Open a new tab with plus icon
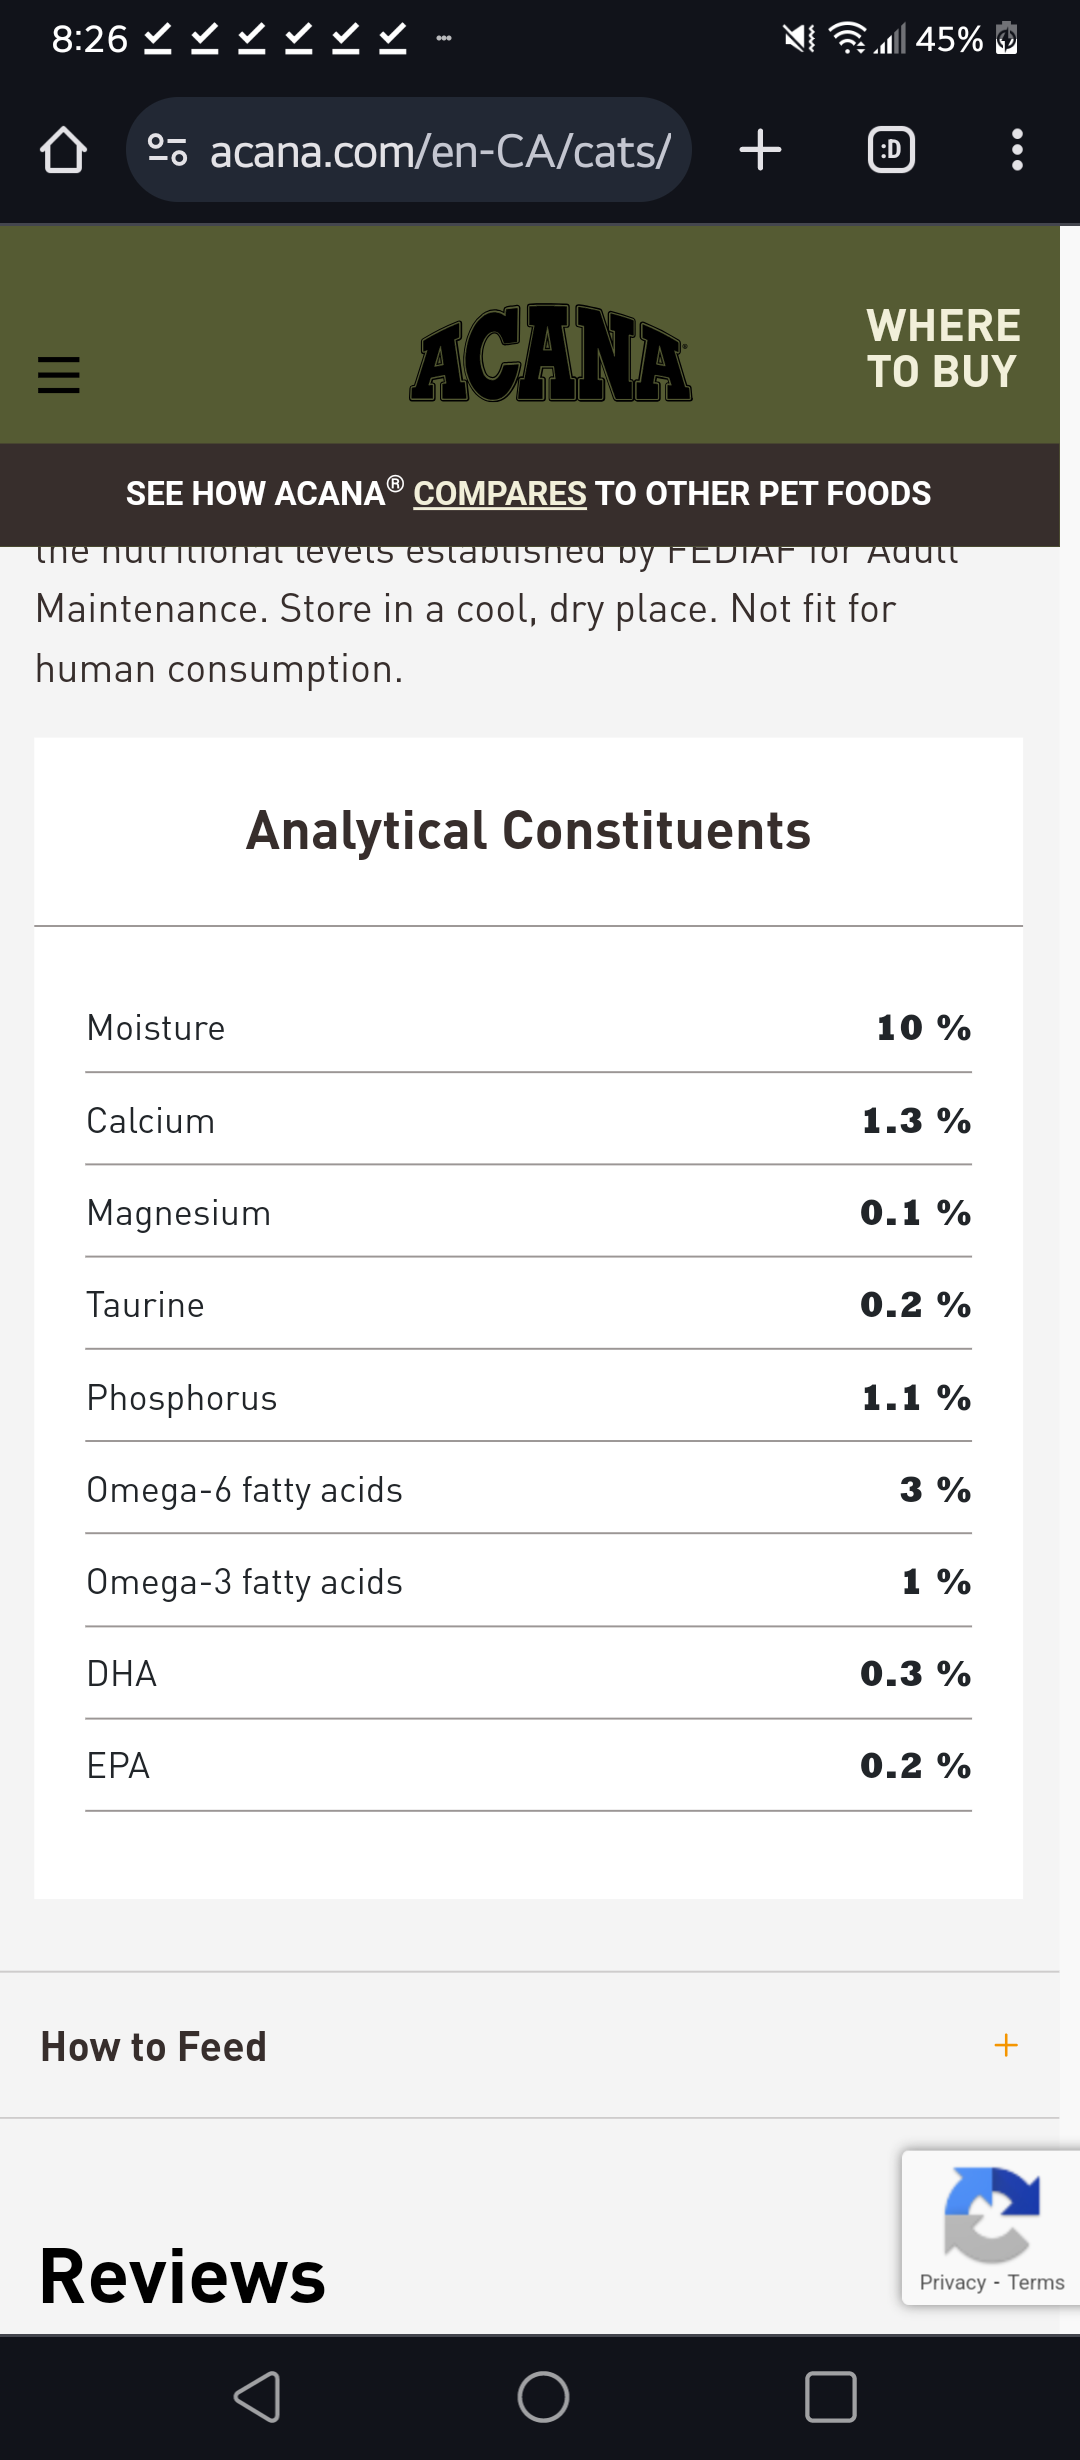Image resolution: width=1080 pixels, height=2460 pixels. (760, 151)
